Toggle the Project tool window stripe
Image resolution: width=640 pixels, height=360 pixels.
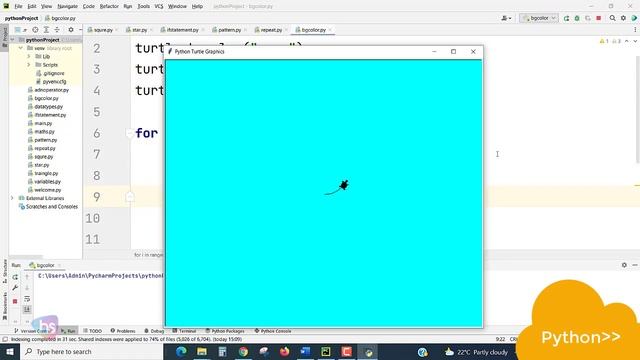4,37
